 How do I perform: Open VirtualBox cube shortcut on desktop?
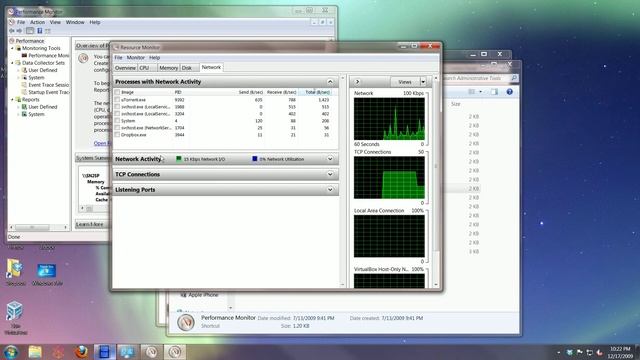tap(15, 311)
